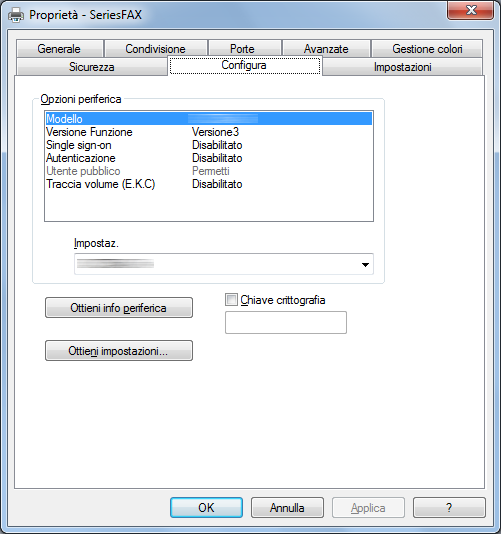
Task: Select the Traccia volume (E.K.C) row
Action: coord(209,184)
